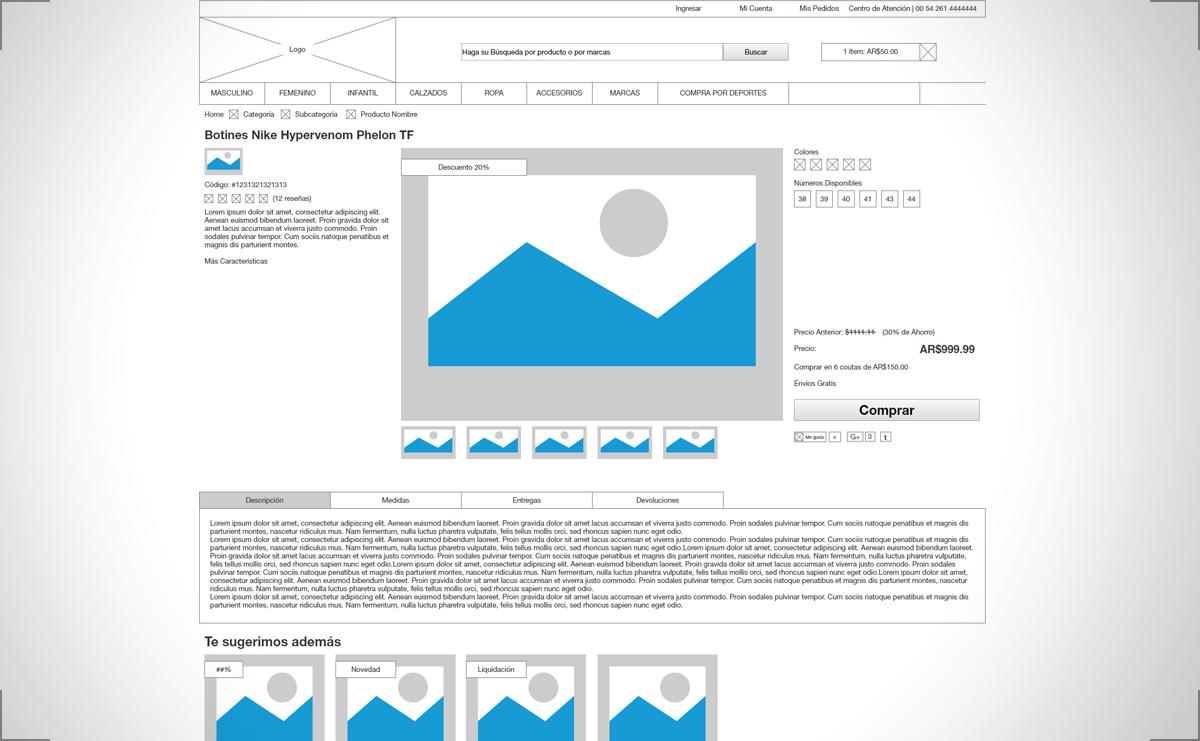Screen dimensions: 1200x741
Task: Click the placeholder icon before Categoría breadcrumb
Action: point(234,114)
